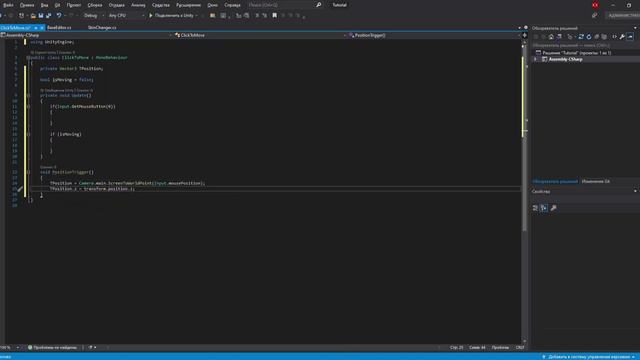Click the Save file icon
This screenshot has width=640, height=360.
(41, 16)
